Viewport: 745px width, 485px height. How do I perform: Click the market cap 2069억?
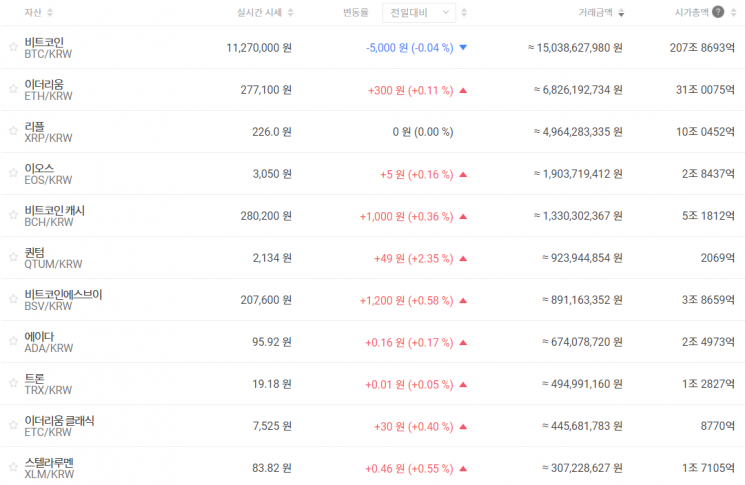point(718,258)
